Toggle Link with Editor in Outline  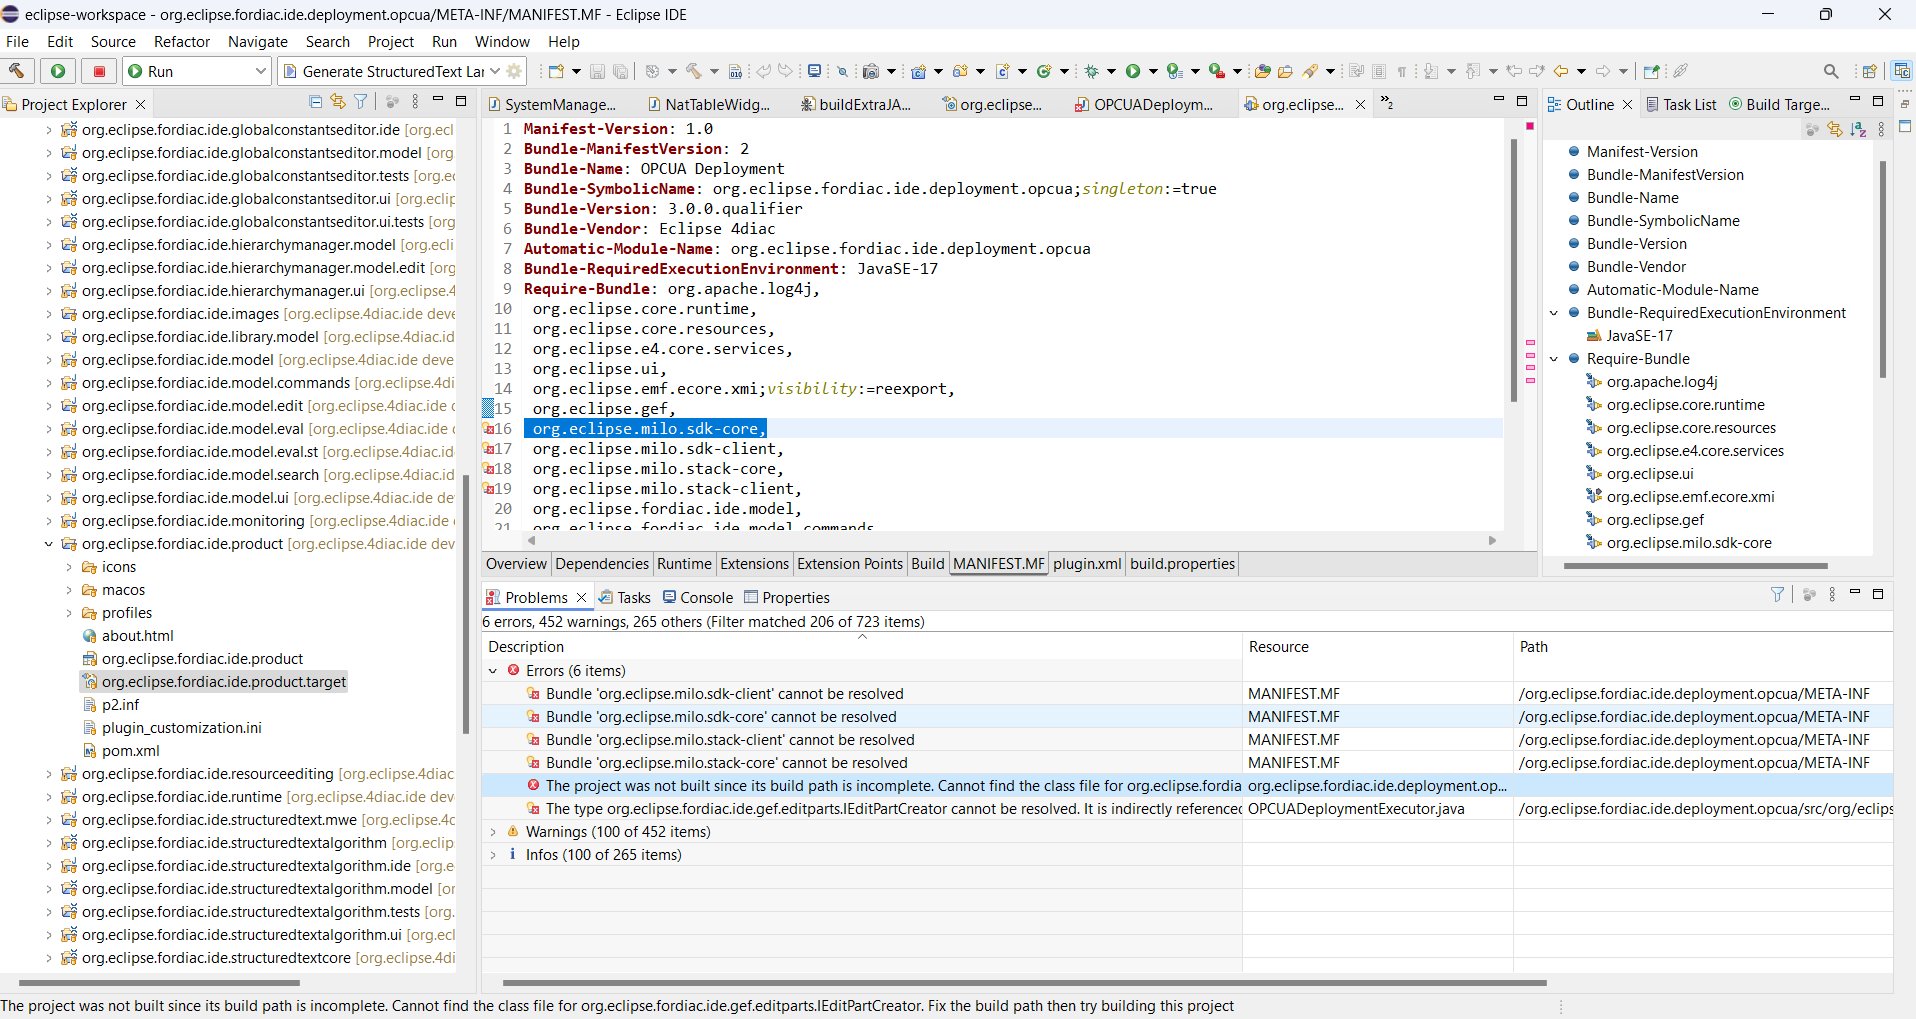click(x=1835, y=129)
